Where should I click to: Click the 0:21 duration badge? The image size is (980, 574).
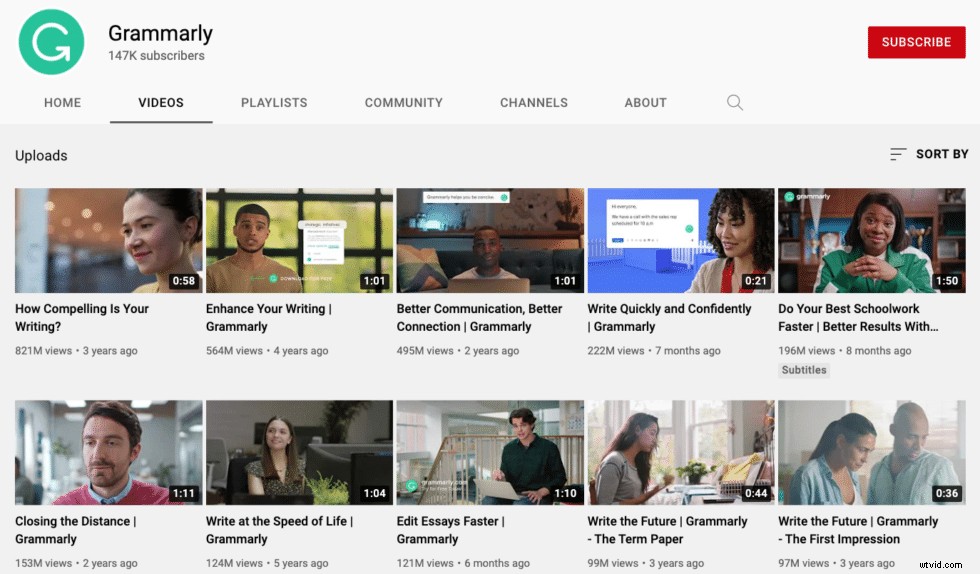756,281
